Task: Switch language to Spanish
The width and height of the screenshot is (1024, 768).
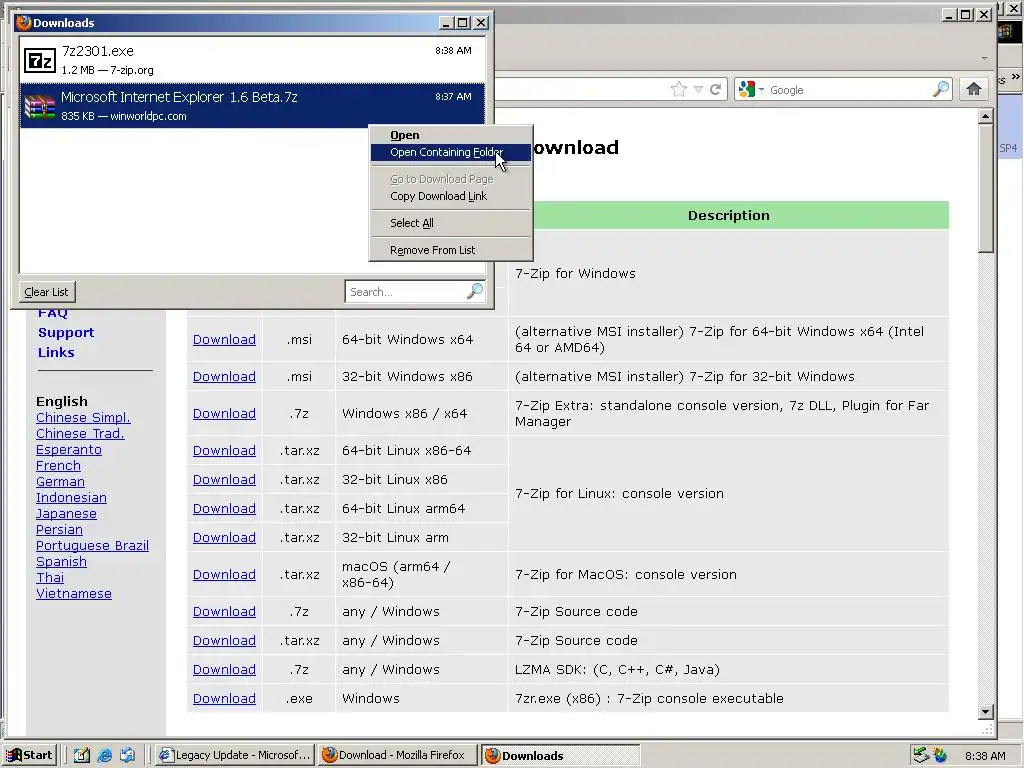Action: click(x=61, y=562)
